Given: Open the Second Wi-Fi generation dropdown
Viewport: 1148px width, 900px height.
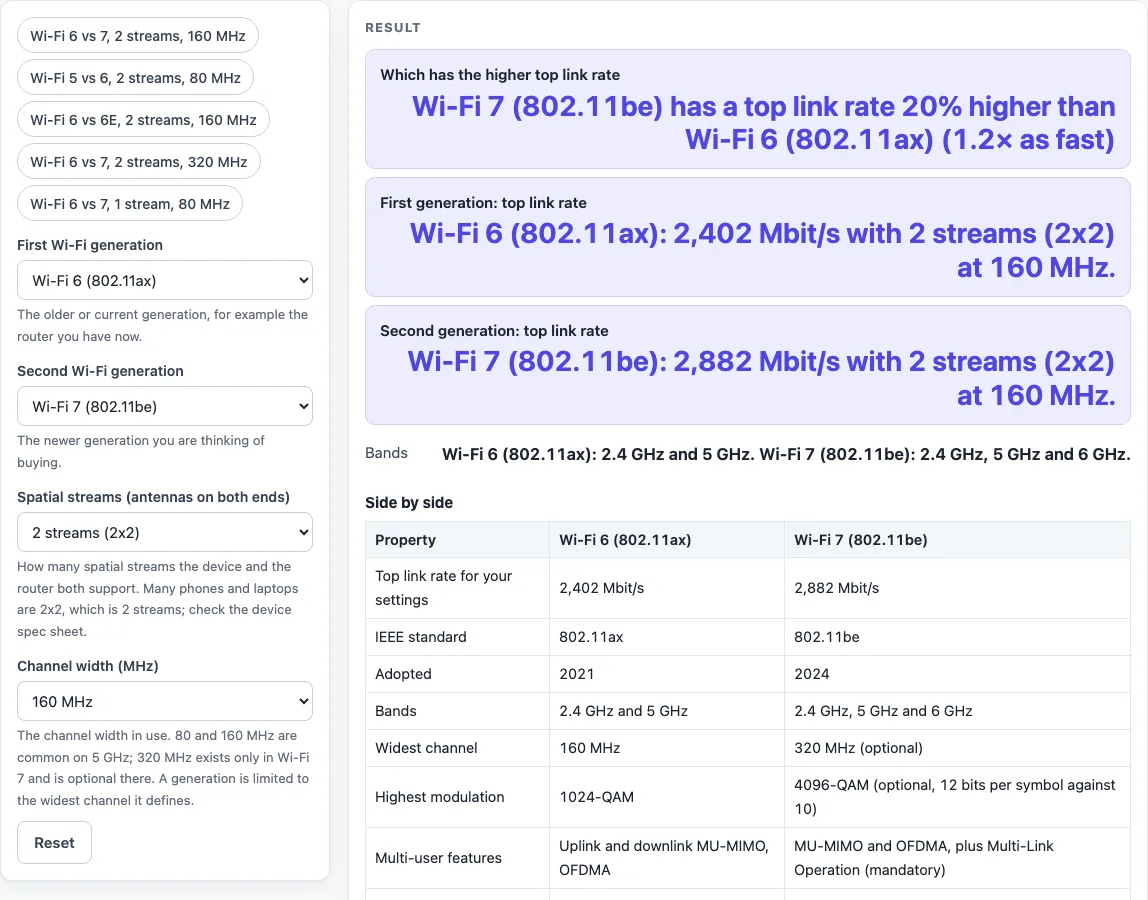Looking at the screenshot, I should click(165, 406).
